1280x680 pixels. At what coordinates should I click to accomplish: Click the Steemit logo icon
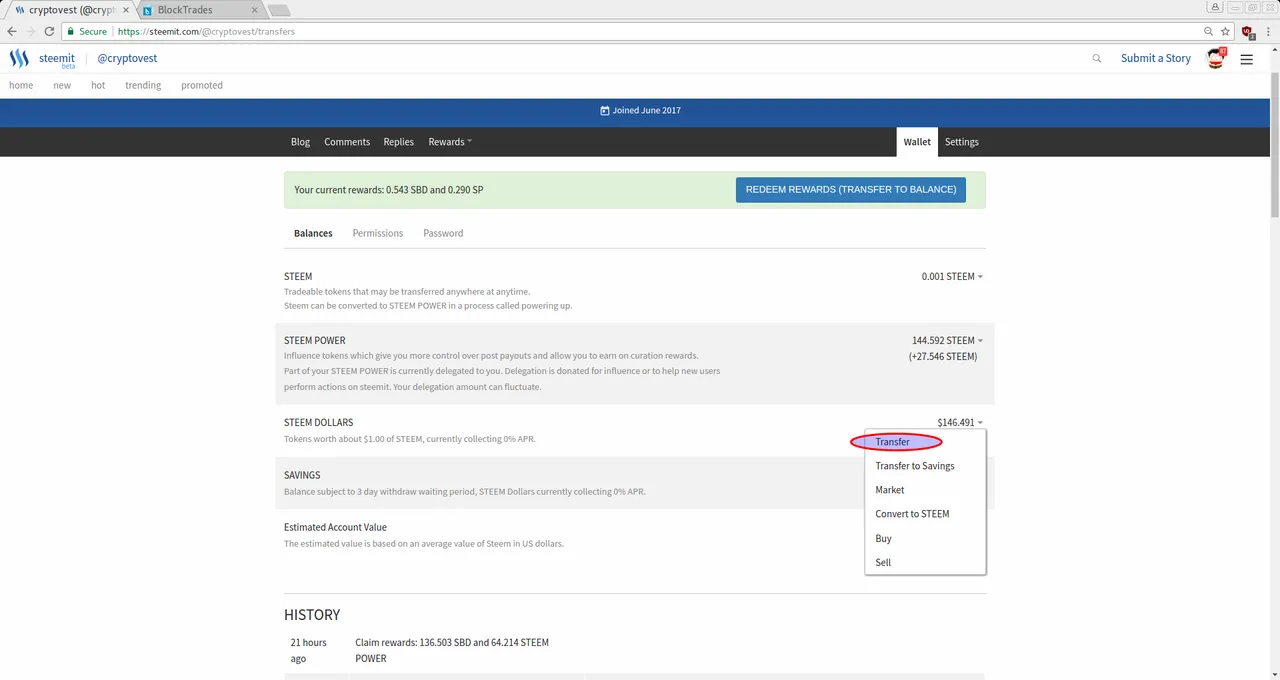coord(19,59)
